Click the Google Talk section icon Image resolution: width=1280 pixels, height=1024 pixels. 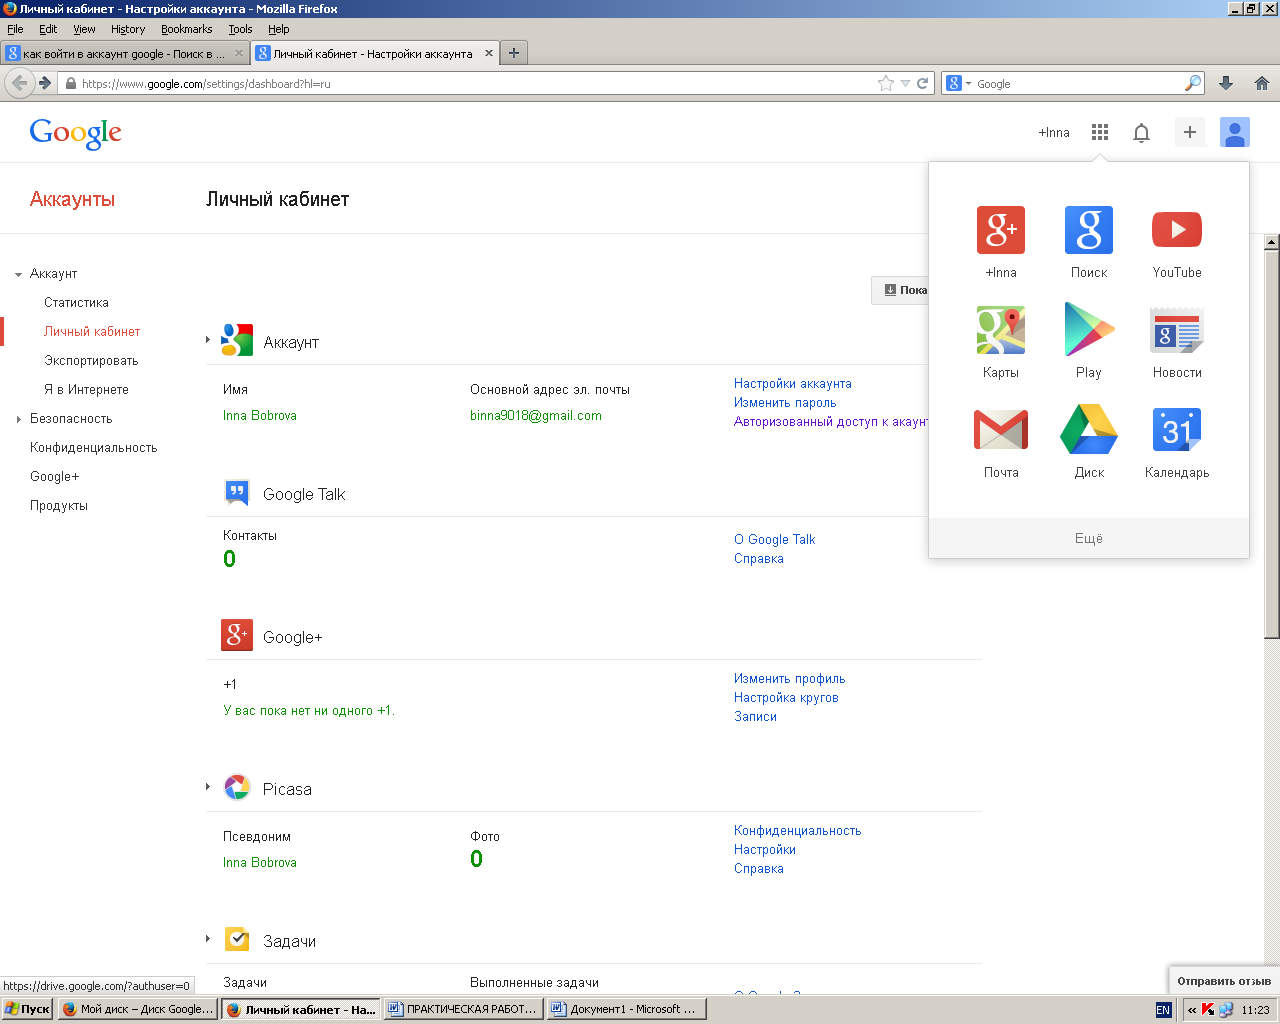237,493
